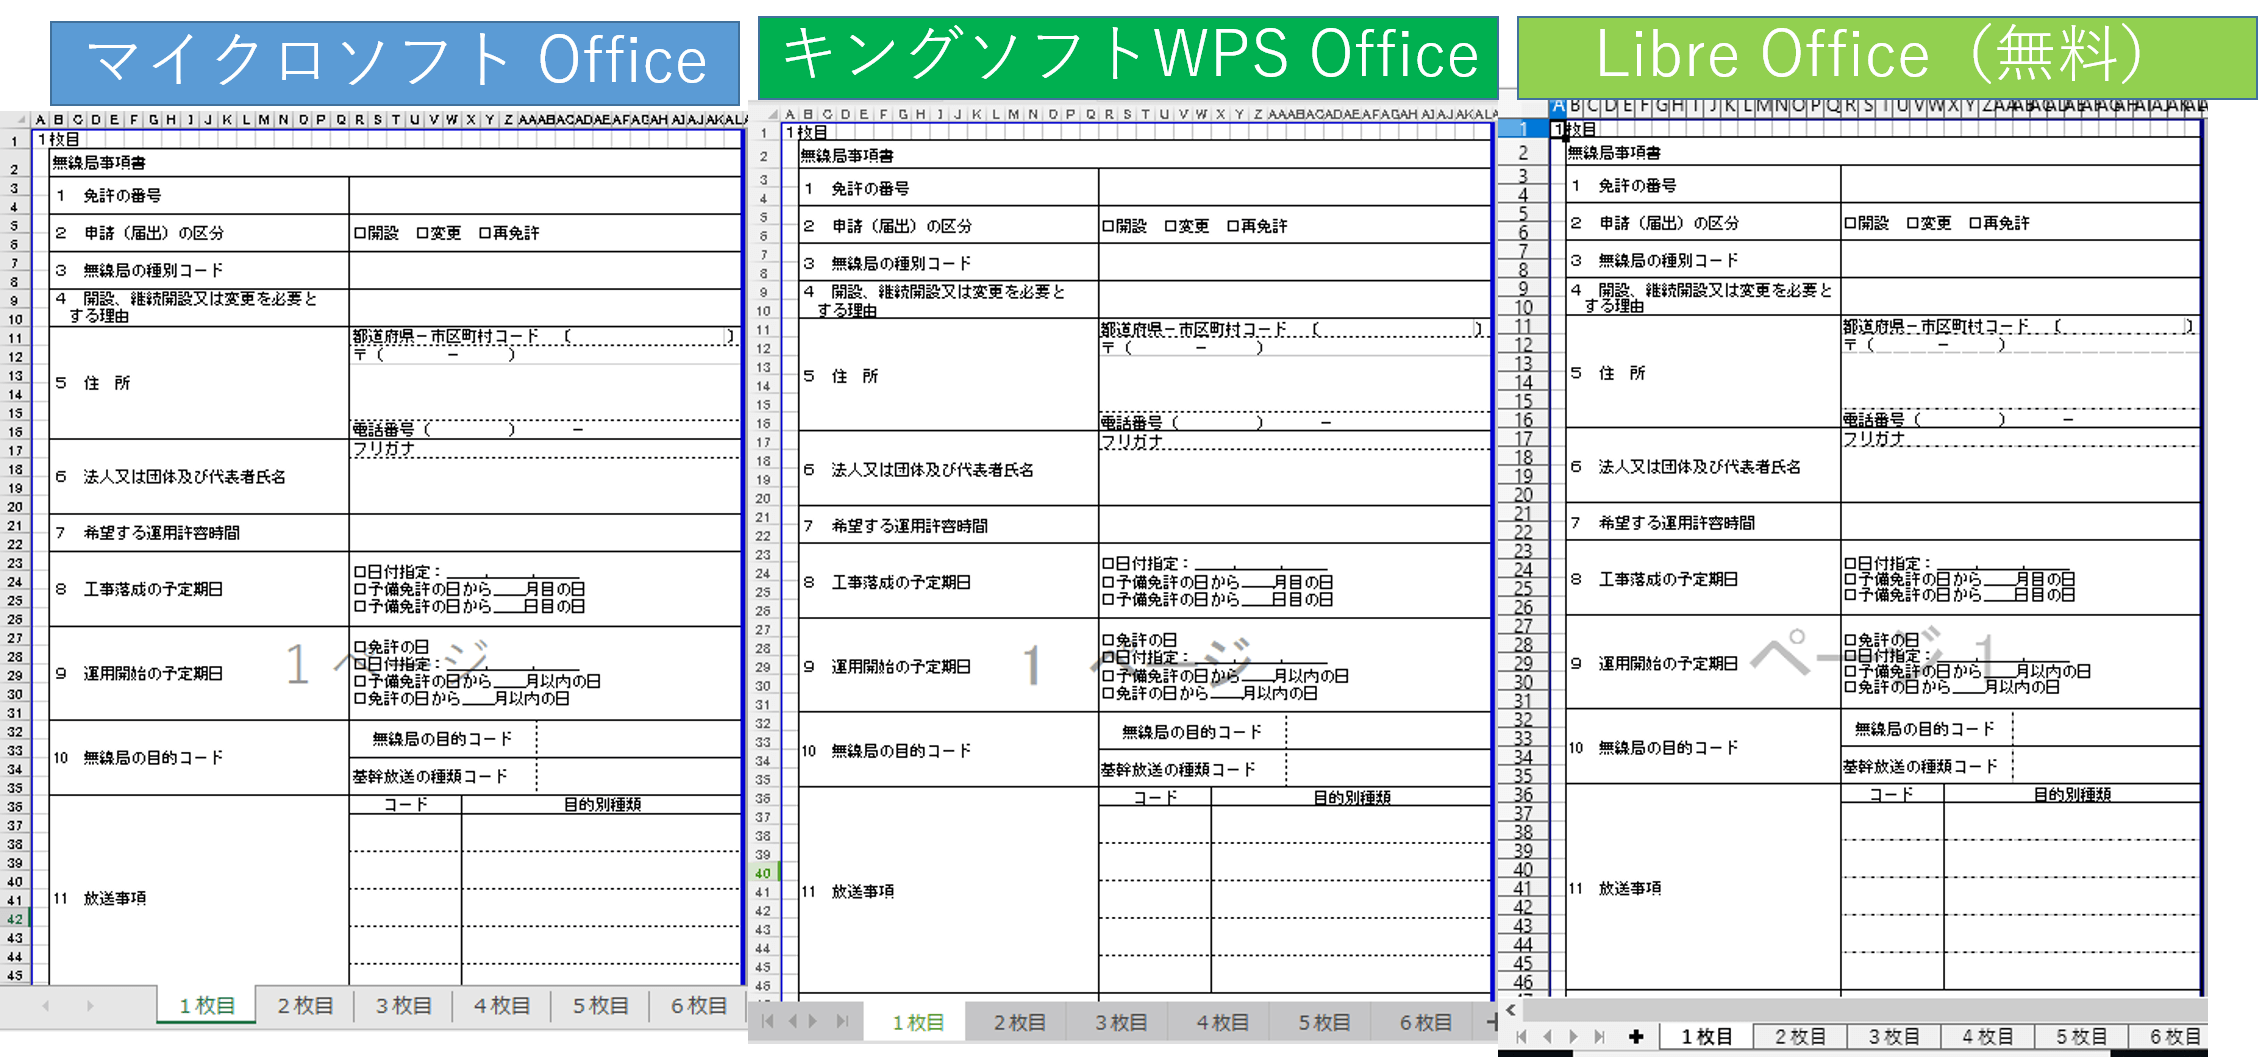
Task: Click 目的別種類 header in WPS Office sheet
Action: pos(1352,798)
